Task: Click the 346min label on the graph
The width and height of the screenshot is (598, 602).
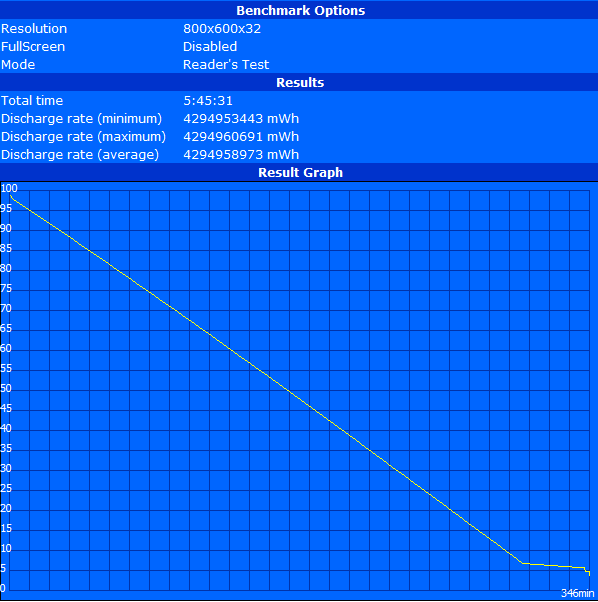Action: pyautogui.click(x=578, y=593)
